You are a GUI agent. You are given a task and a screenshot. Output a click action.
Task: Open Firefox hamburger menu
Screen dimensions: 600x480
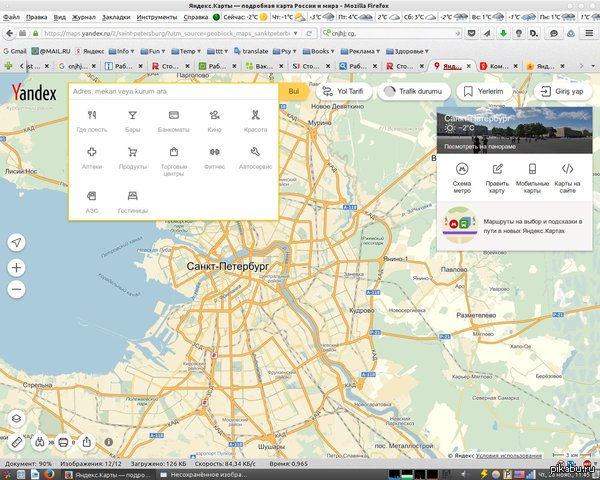[589, 34]
